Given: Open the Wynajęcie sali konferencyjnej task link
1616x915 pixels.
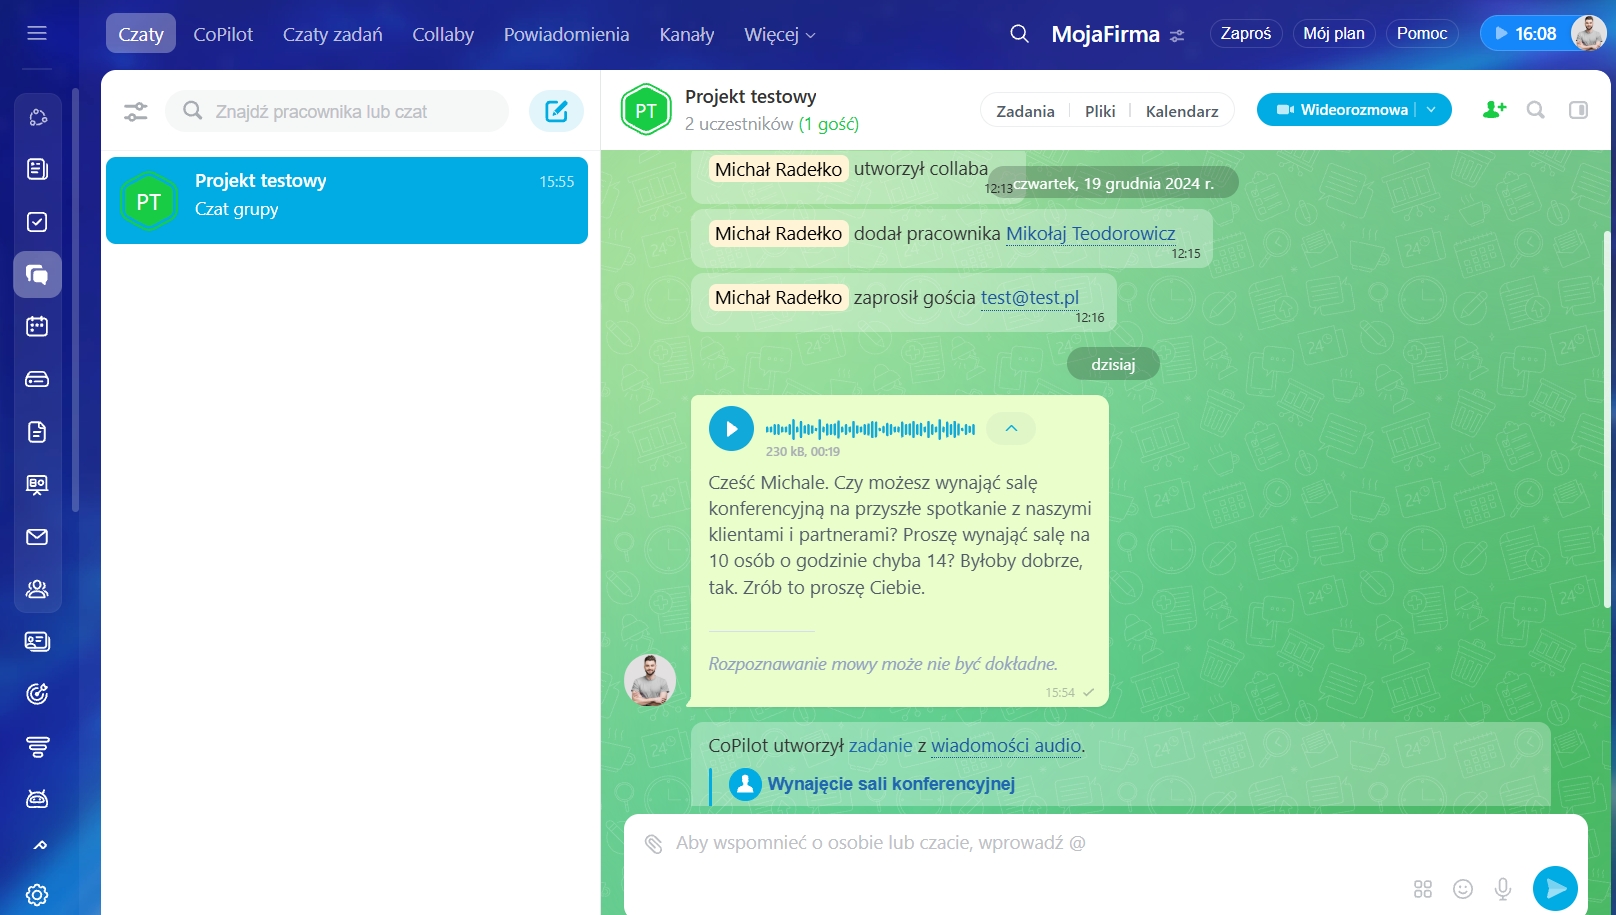Looking at the screenshot, I should [x=890, y=784].
